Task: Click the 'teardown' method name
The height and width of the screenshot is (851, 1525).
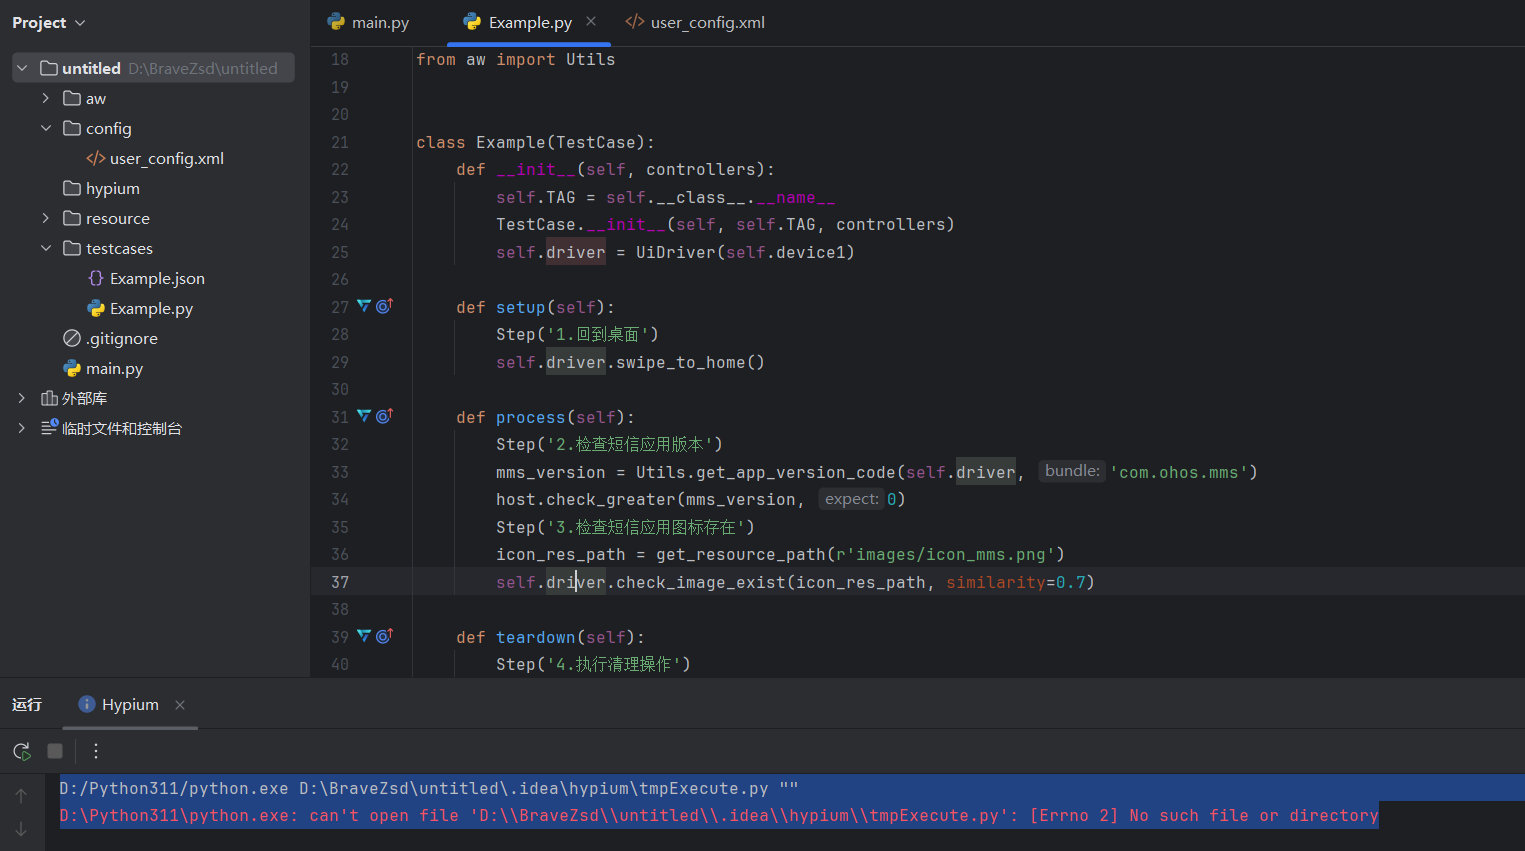Action: tap(535, 637)
